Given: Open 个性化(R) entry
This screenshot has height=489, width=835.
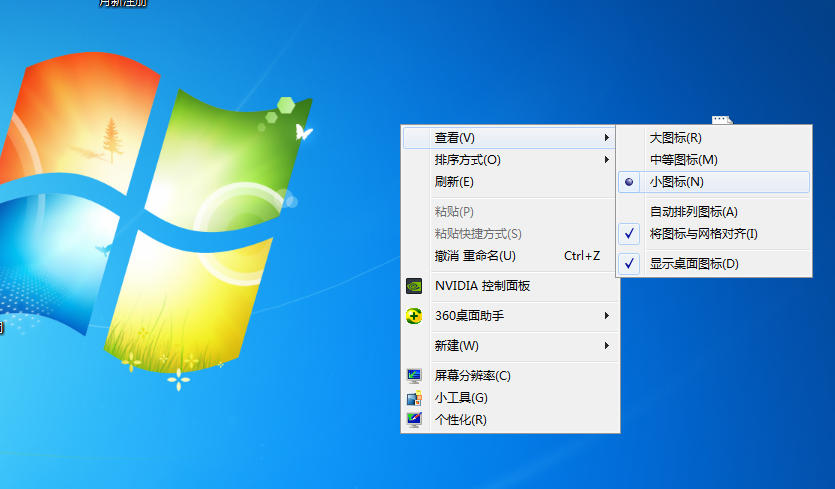Looking at the screenshot, I should point(510,420).
